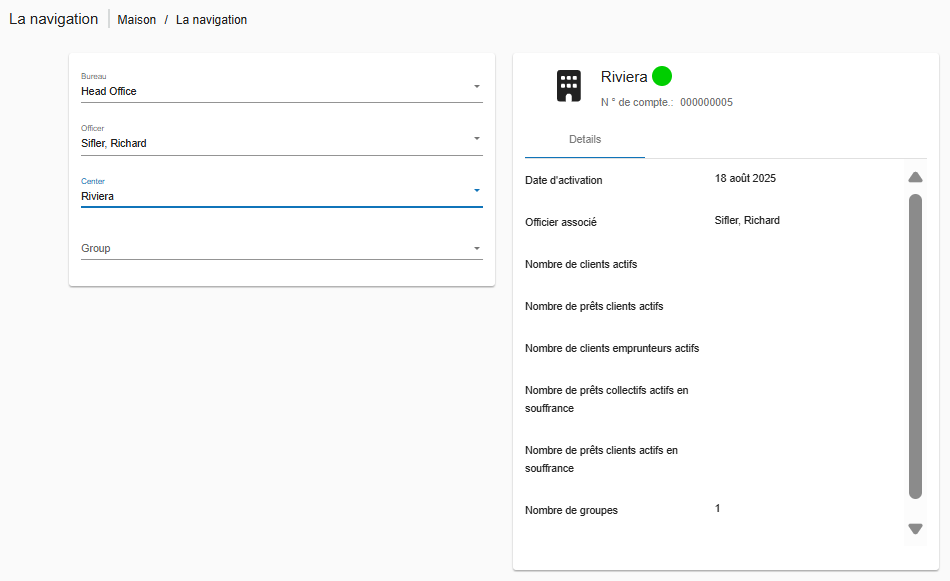Switch to the Details tab
This screenshot has width=950, height=581.
click(x=585, y=140)
